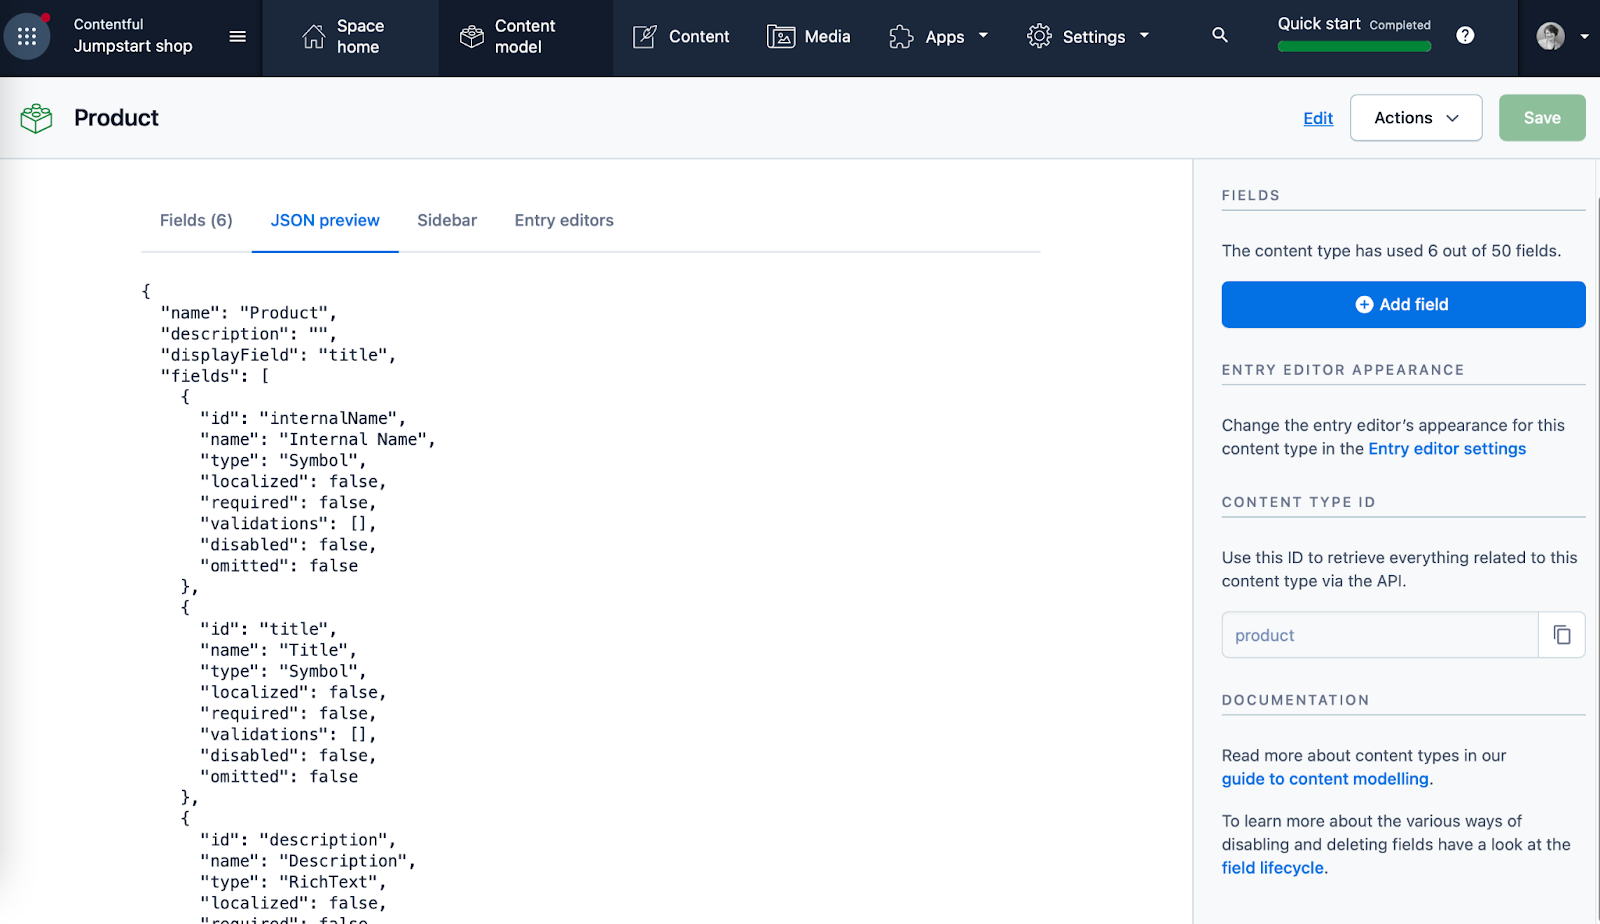Viewport: 1600px width, 924px height.
Task: Click the Settings gear icon
Action: tap(1040, 36)
